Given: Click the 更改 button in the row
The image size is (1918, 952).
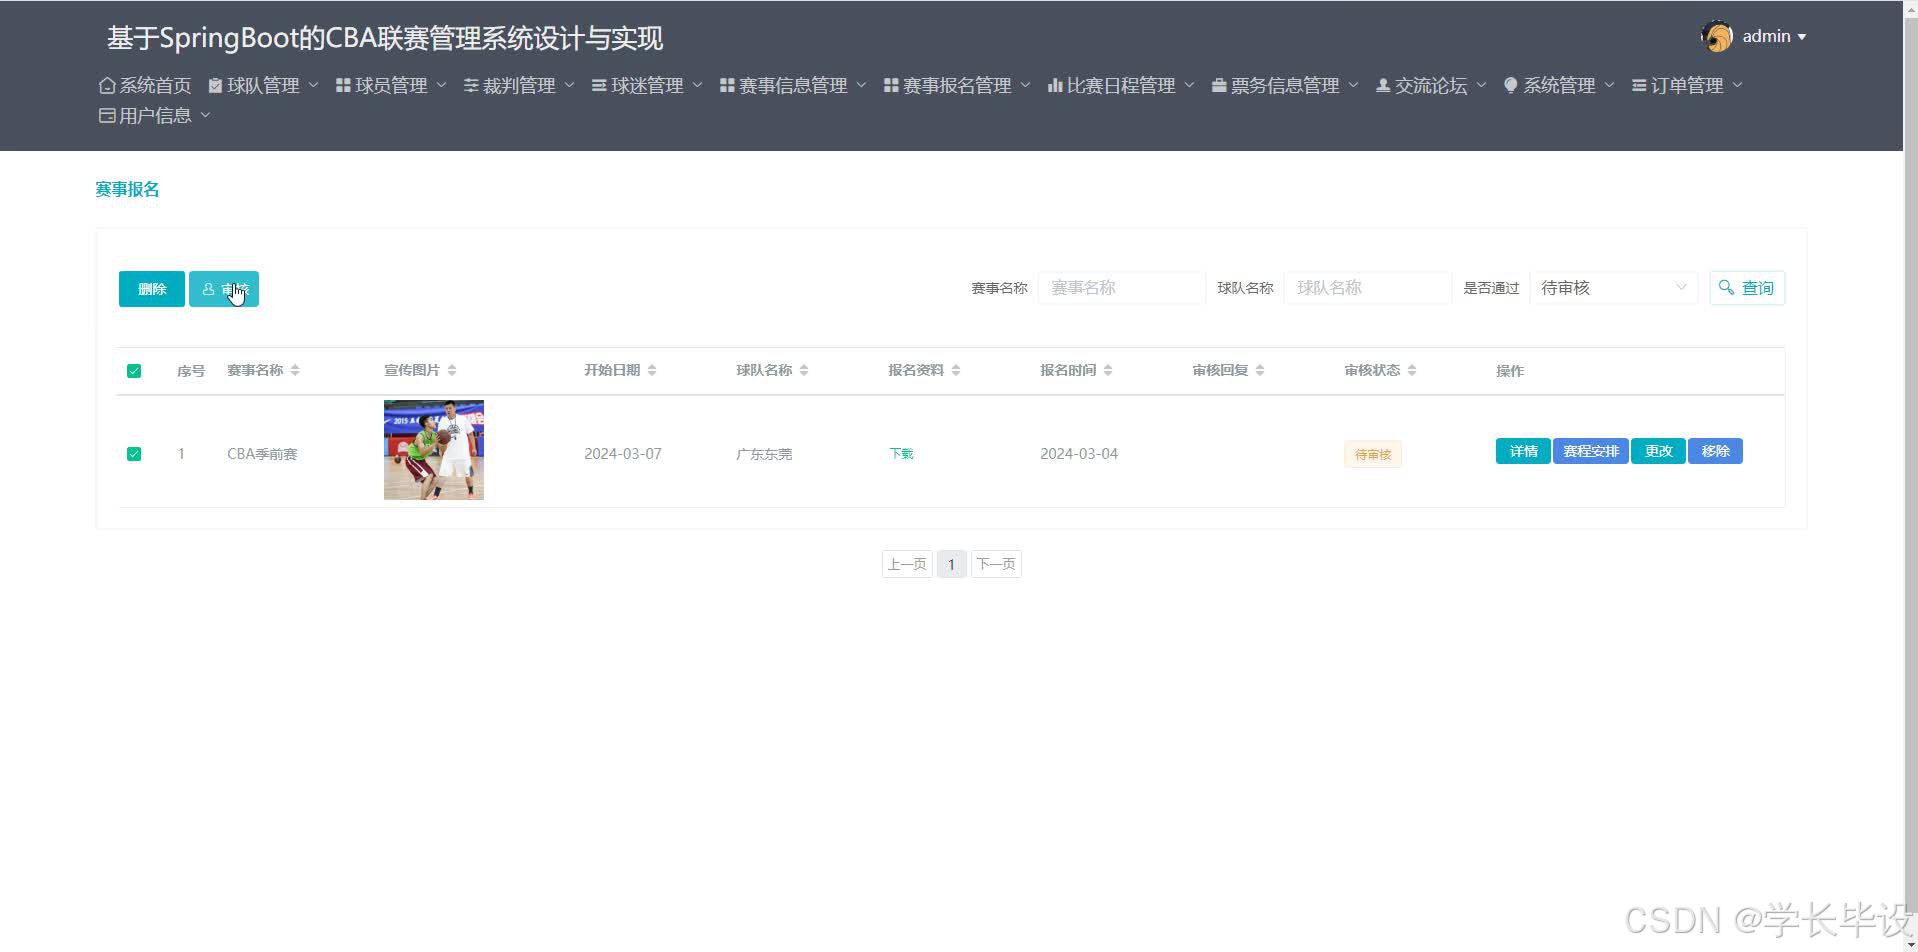Looking at the screenshot, I should (x=1659, y=452).
